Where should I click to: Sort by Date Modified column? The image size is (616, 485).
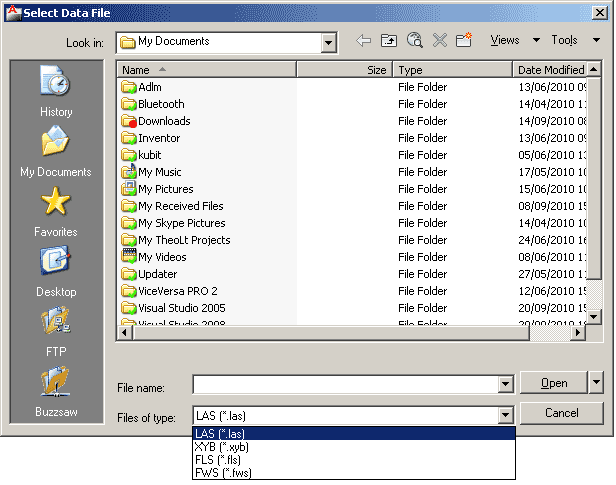550,70
